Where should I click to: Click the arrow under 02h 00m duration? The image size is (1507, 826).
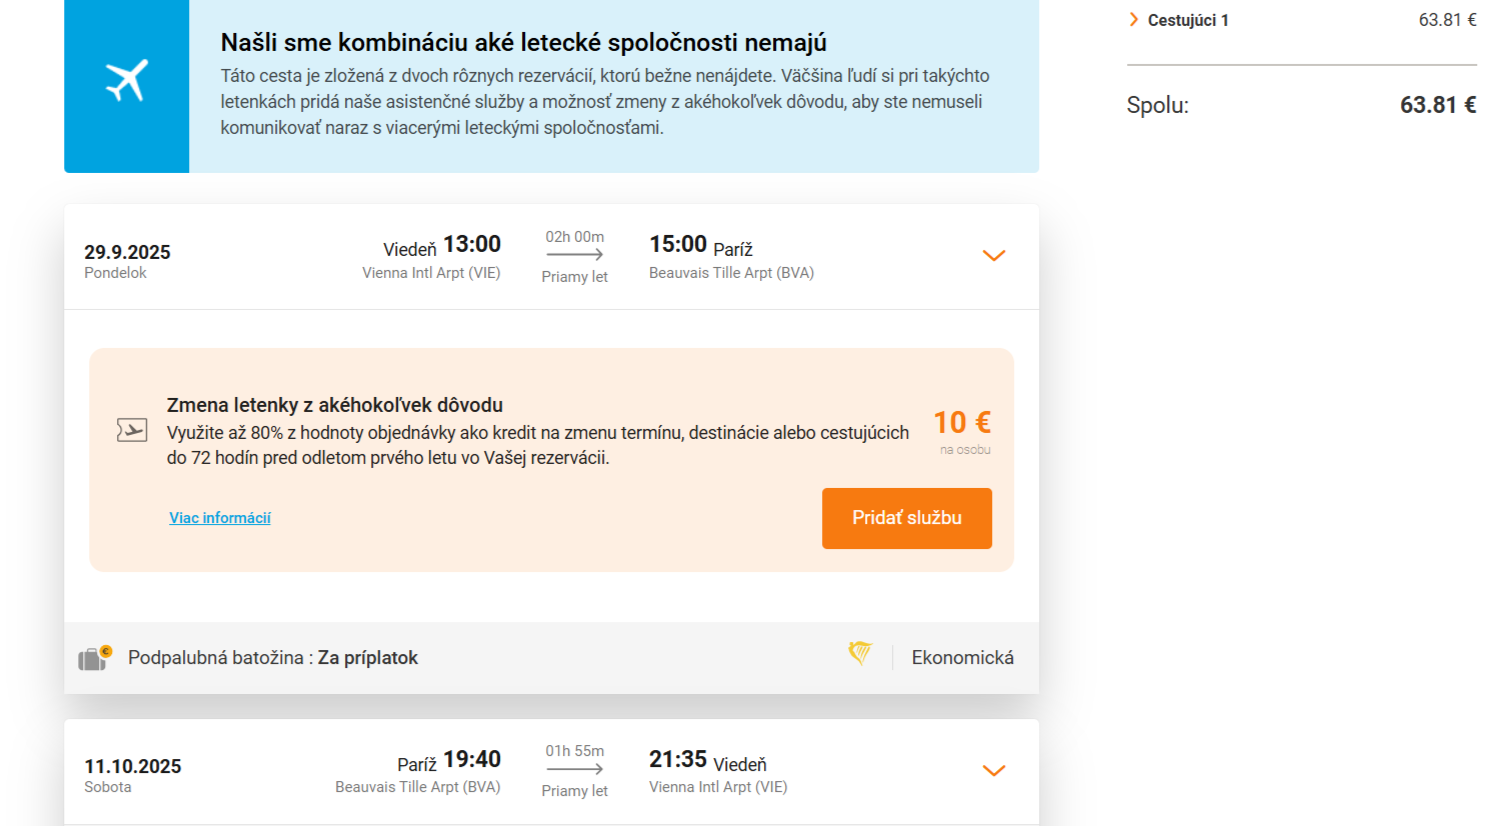point(575,255)
